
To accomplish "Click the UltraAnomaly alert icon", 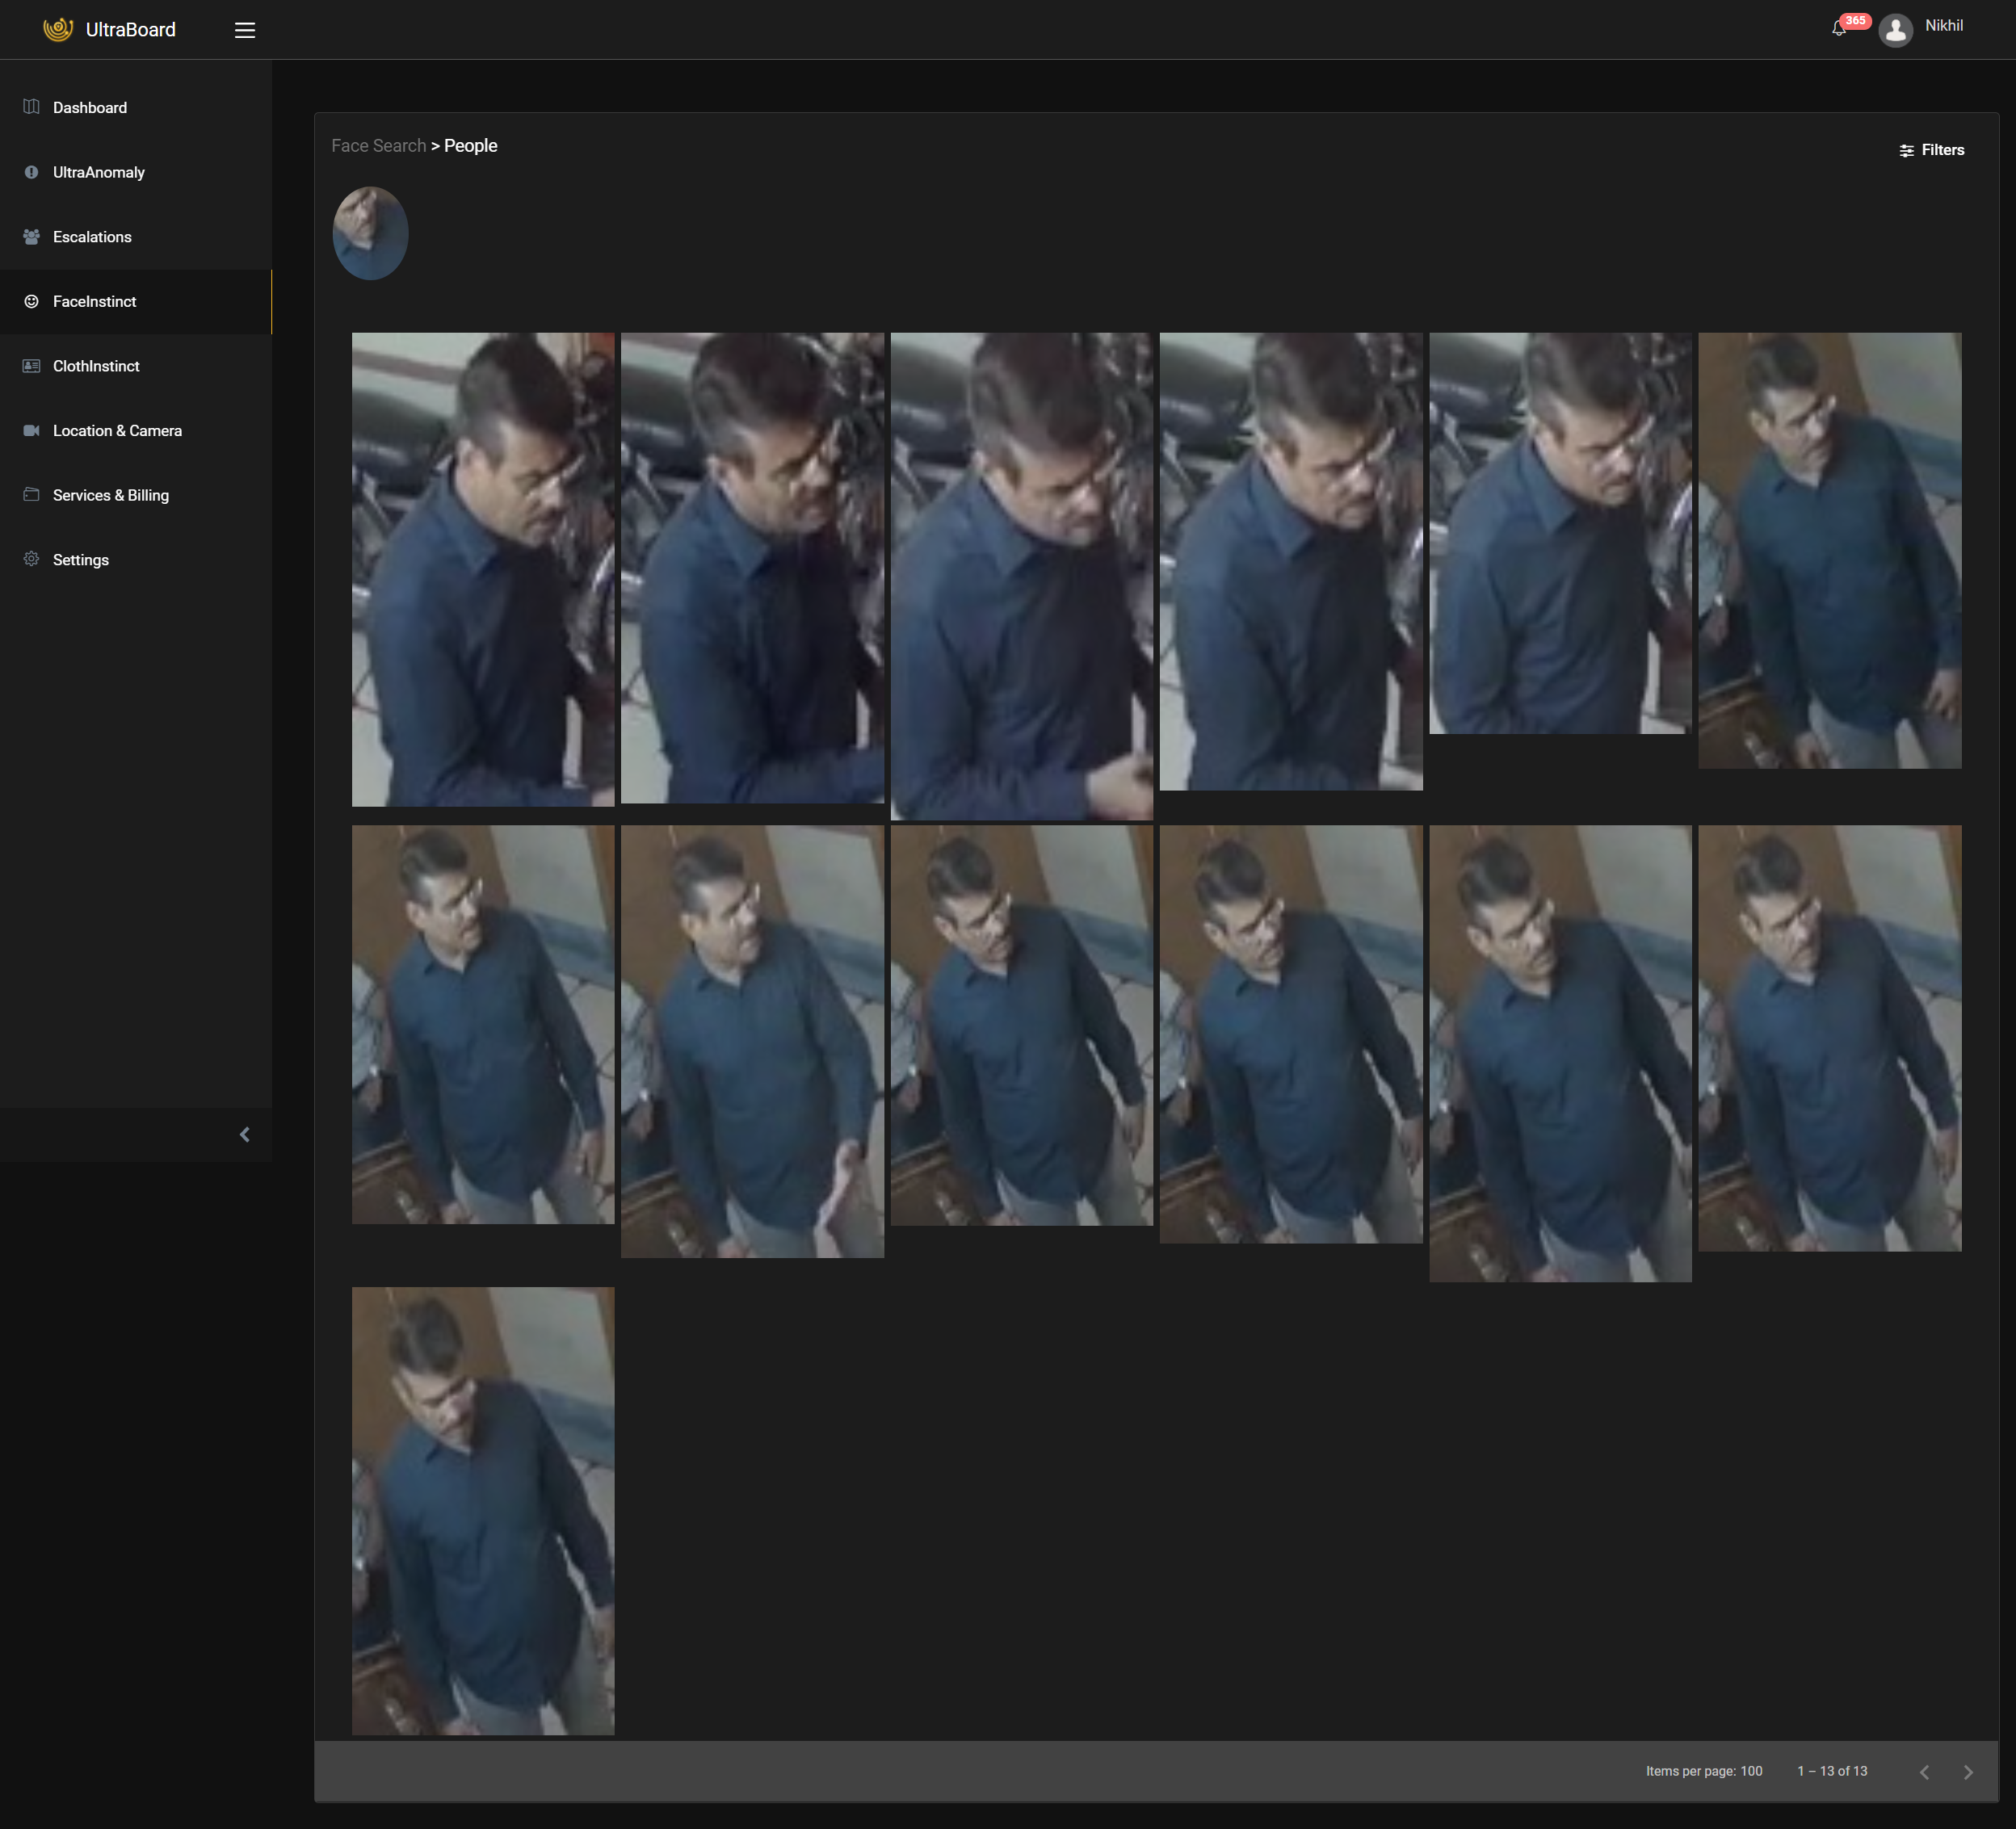I will (x=32, y=172).
